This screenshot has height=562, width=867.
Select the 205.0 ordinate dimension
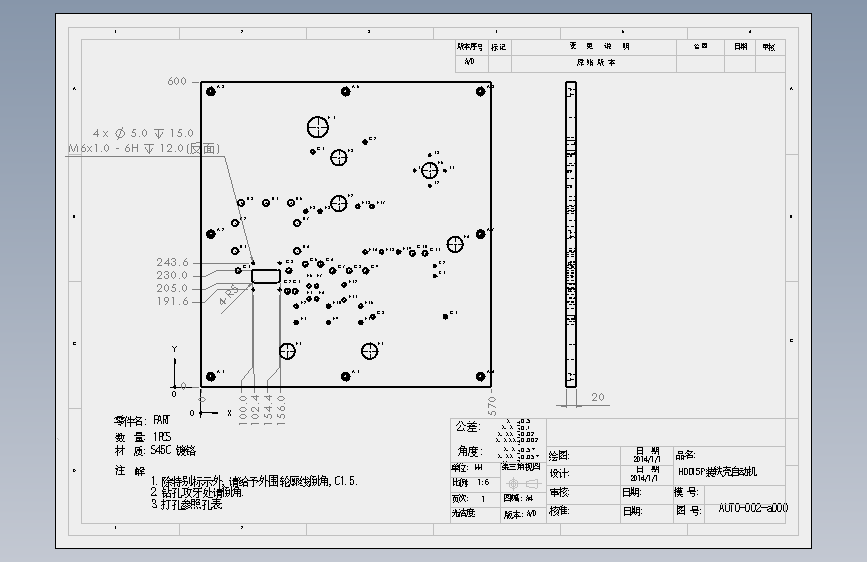[x=172, y=288]
